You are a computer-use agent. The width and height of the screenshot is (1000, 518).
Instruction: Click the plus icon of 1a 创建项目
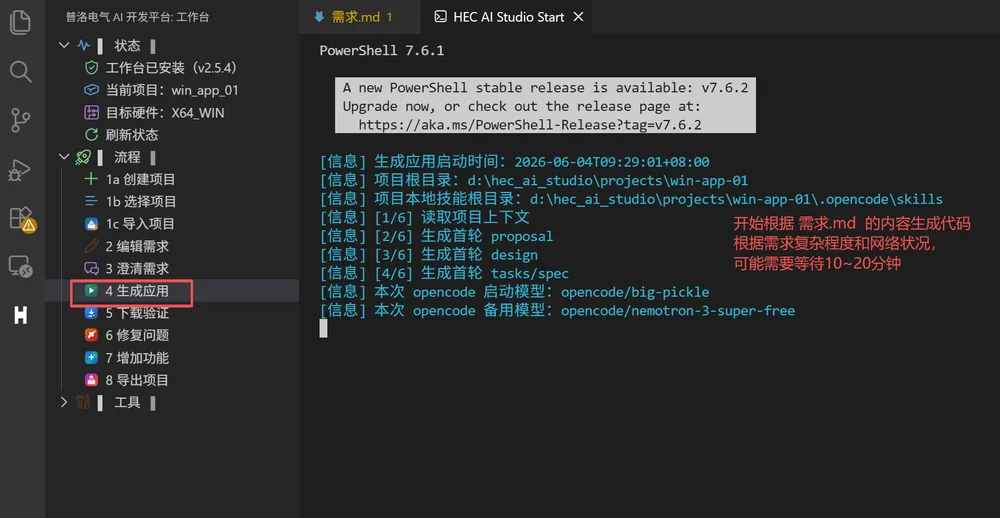pos(92,179)
